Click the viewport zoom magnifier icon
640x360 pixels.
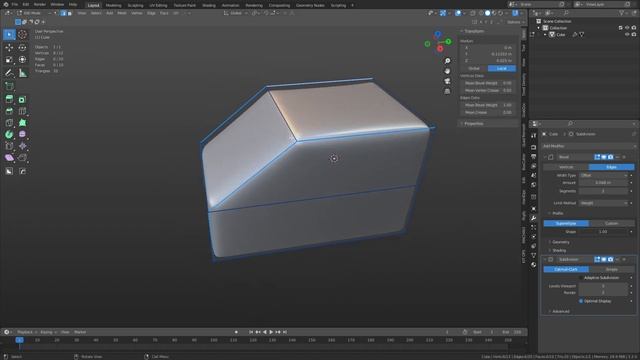pyautogui.click(x=447, y=61)
